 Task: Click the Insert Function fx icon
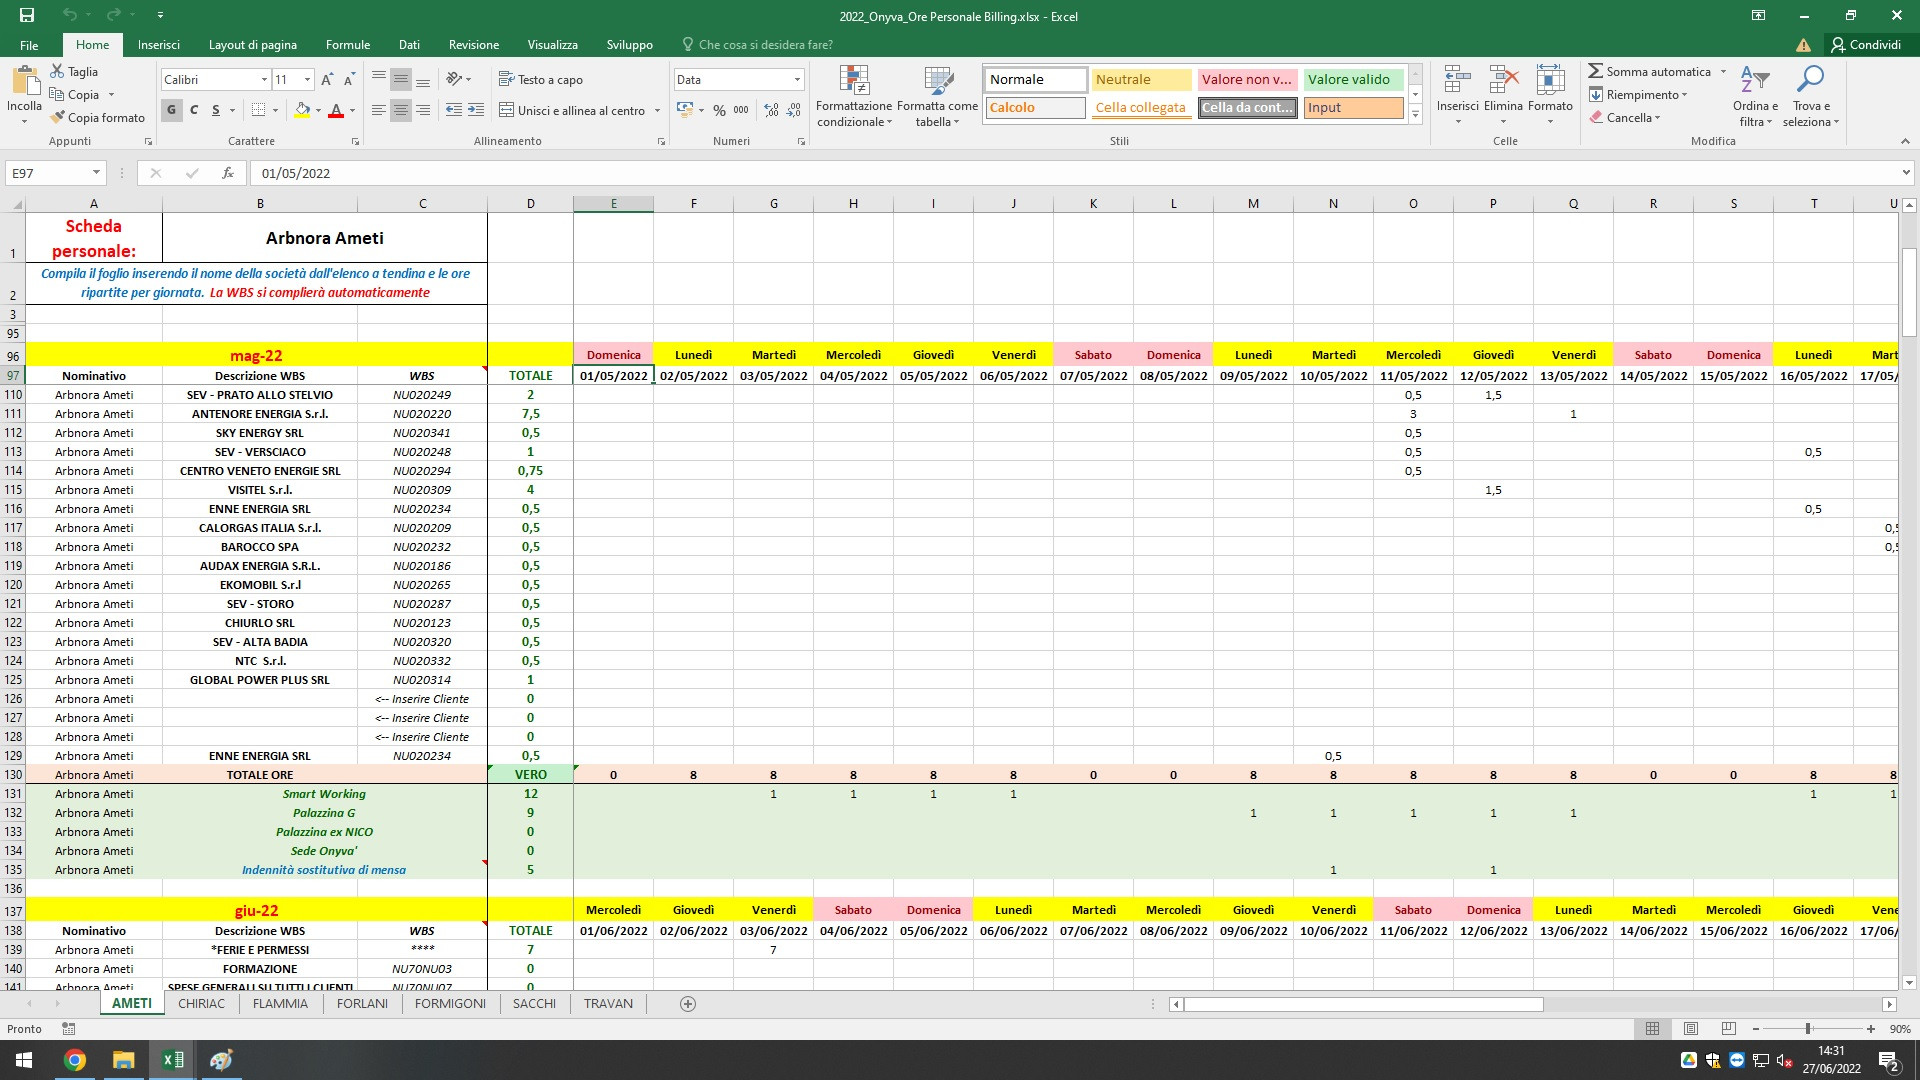pos(228,173)
